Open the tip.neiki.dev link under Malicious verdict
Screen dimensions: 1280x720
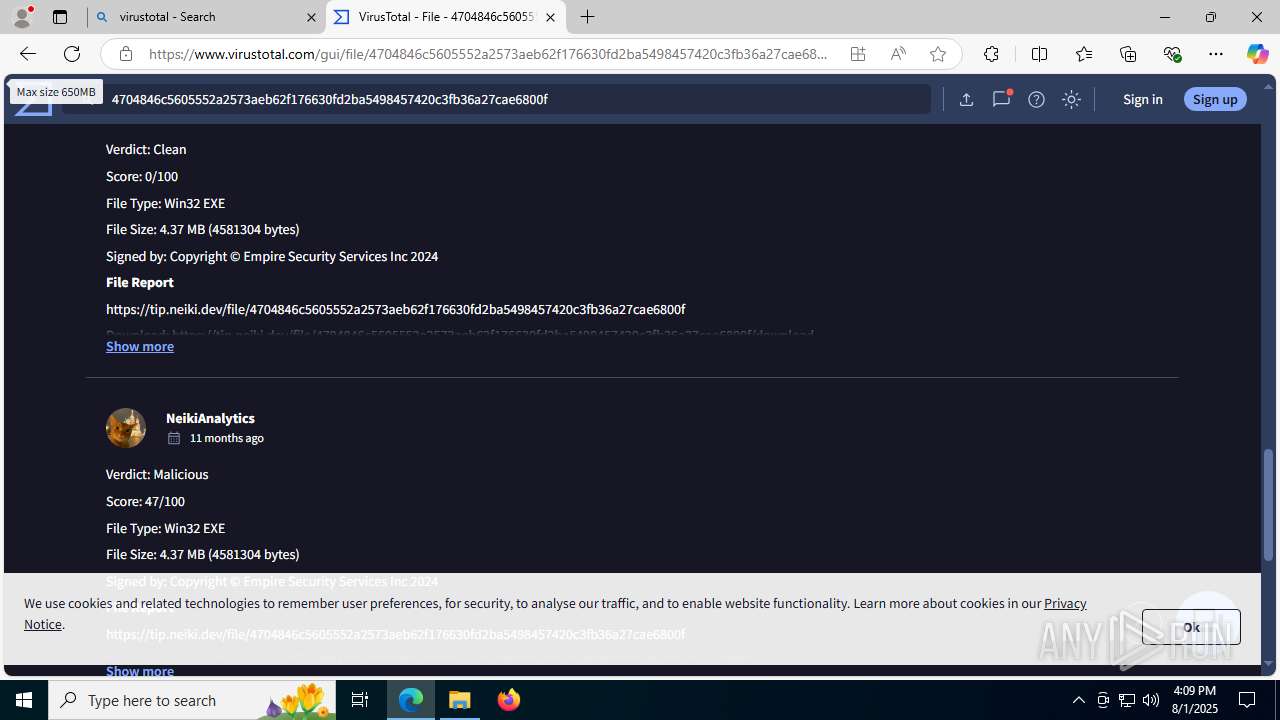click(x=395, y=634)
